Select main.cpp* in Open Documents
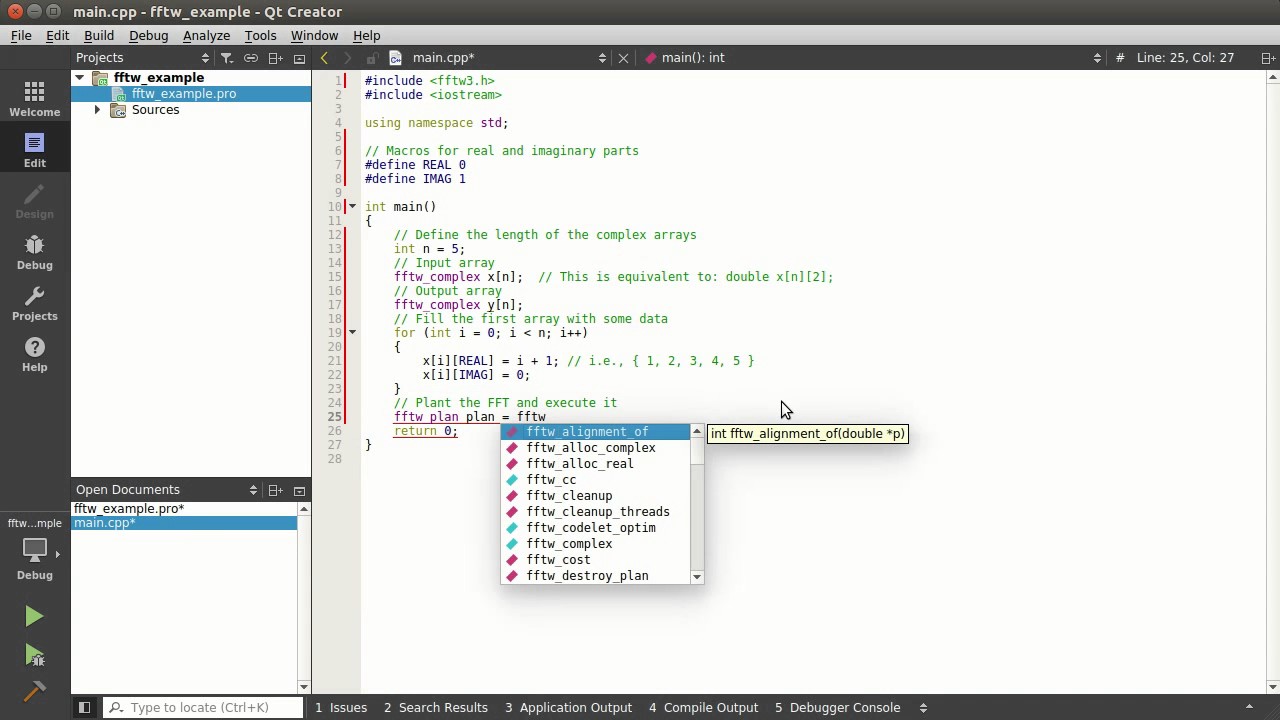Image resolution: width=1280 pixels, height=720 pixels. coord(184,523)
